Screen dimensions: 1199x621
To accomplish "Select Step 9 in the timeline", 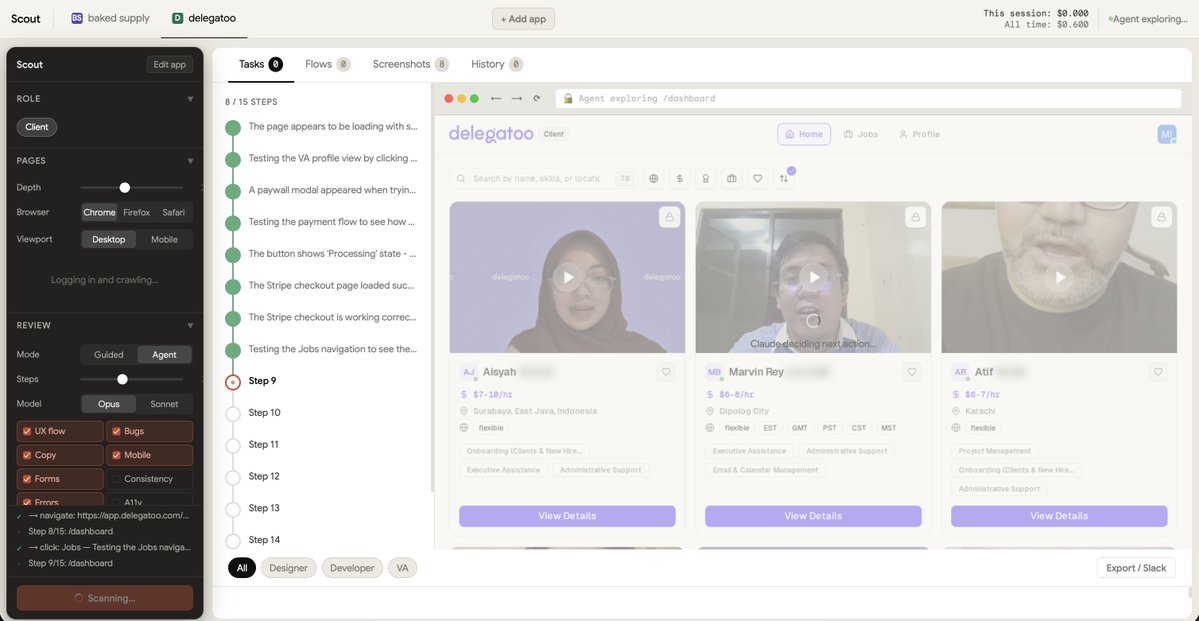I will 262,381.
